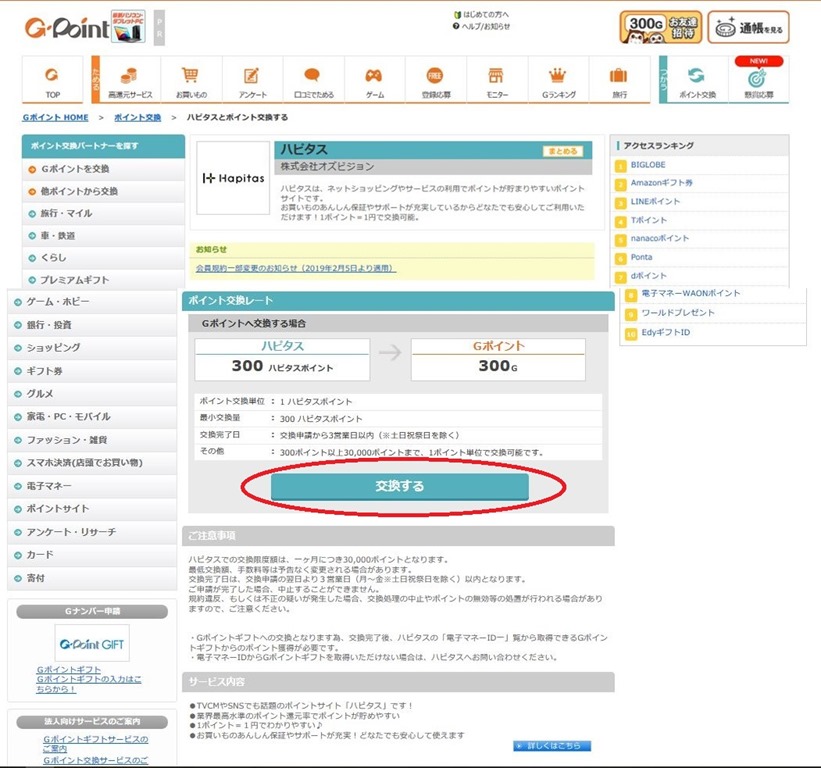Open ゲーム controller icon in top nav
The width and height of the screenshot is (821, 768).
pos(374,80)
